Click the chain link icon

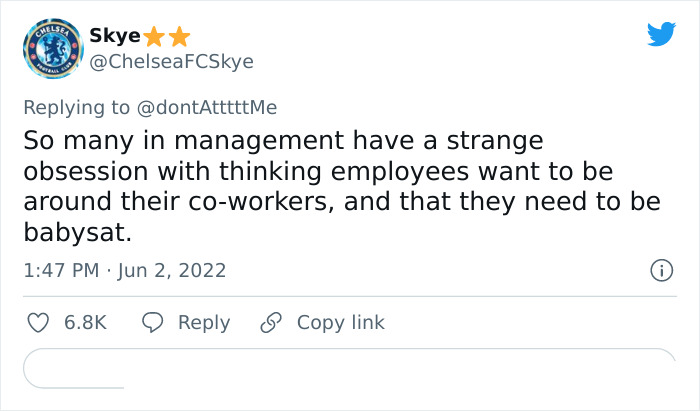[x=271, y=323]
